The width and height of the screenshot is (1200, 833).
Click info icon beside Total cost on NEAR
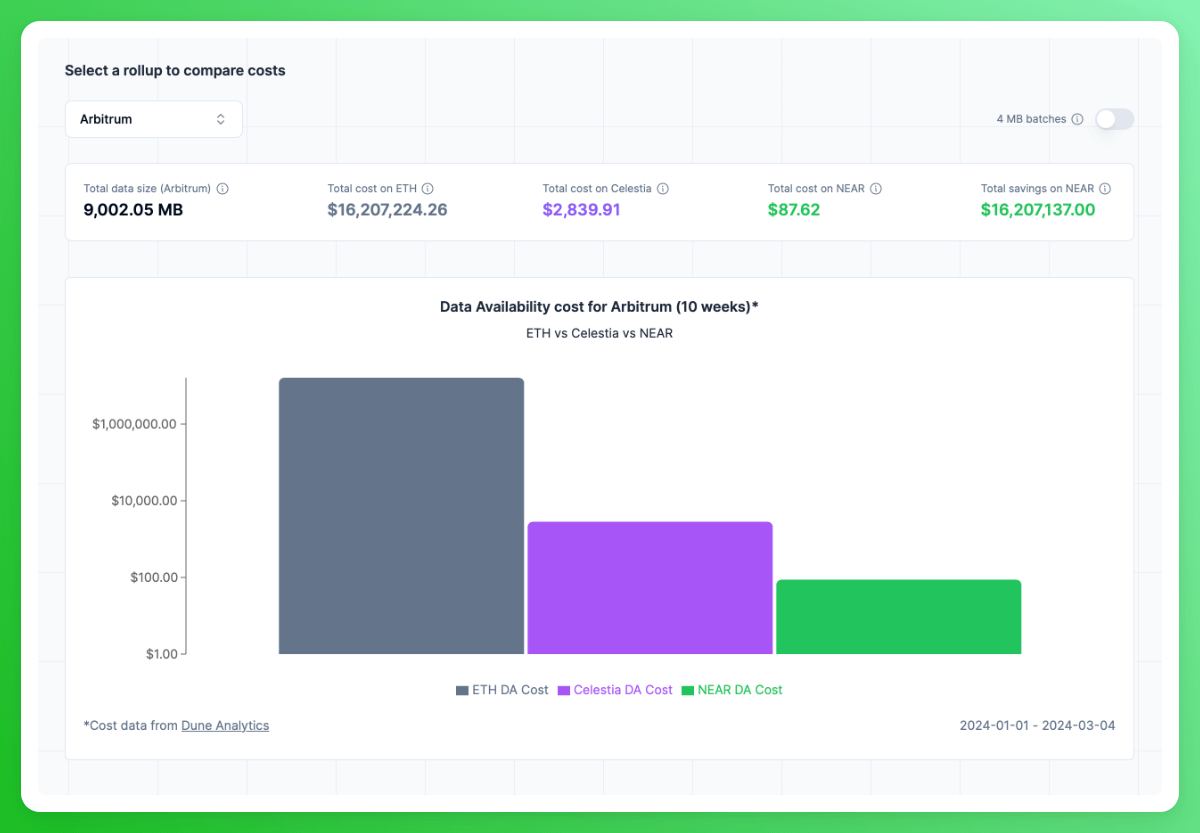pyautogui.click(x=876, y=189)
